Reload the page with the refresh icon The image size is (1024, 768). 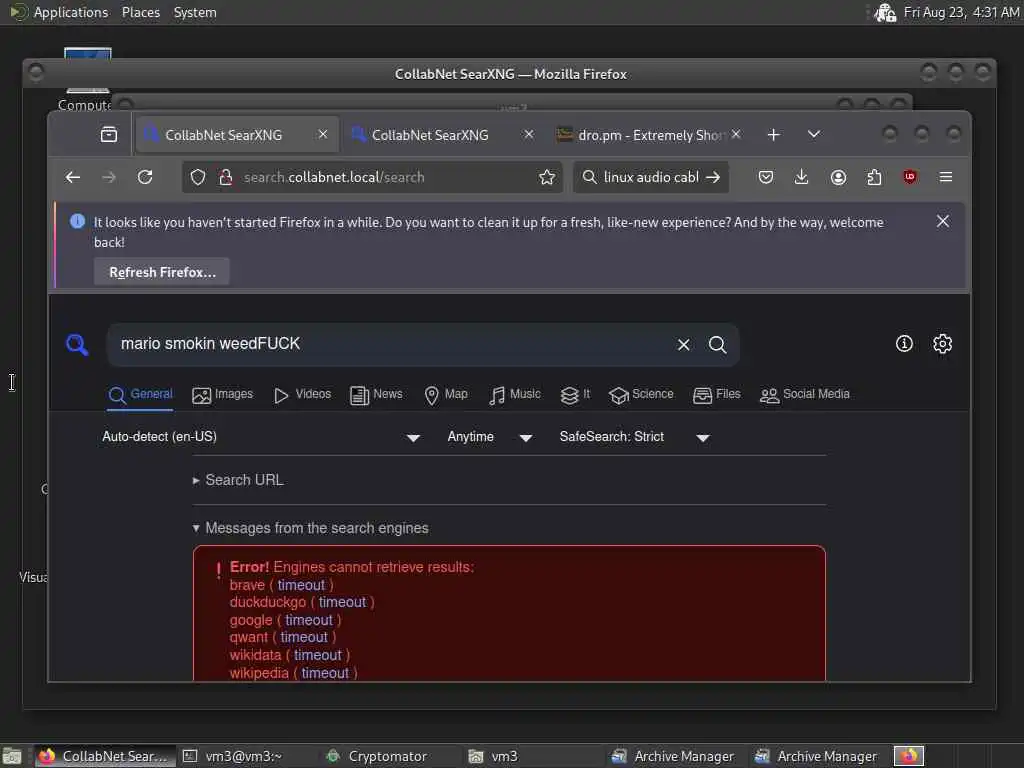pyautogui.click(x=145, y=177)
